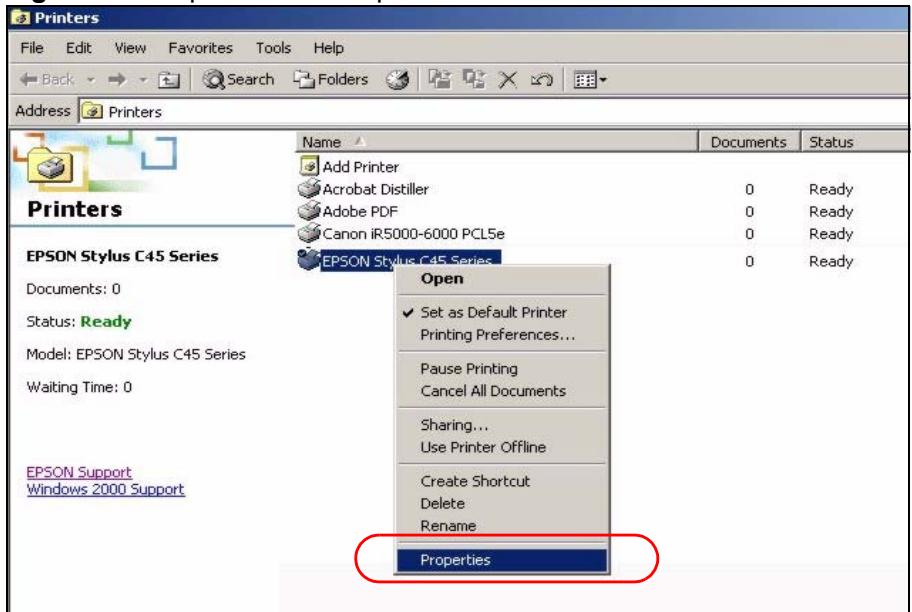Select Pause Printing in context menu
This screenshot has width=912, height=612.
tap(503, 369)
